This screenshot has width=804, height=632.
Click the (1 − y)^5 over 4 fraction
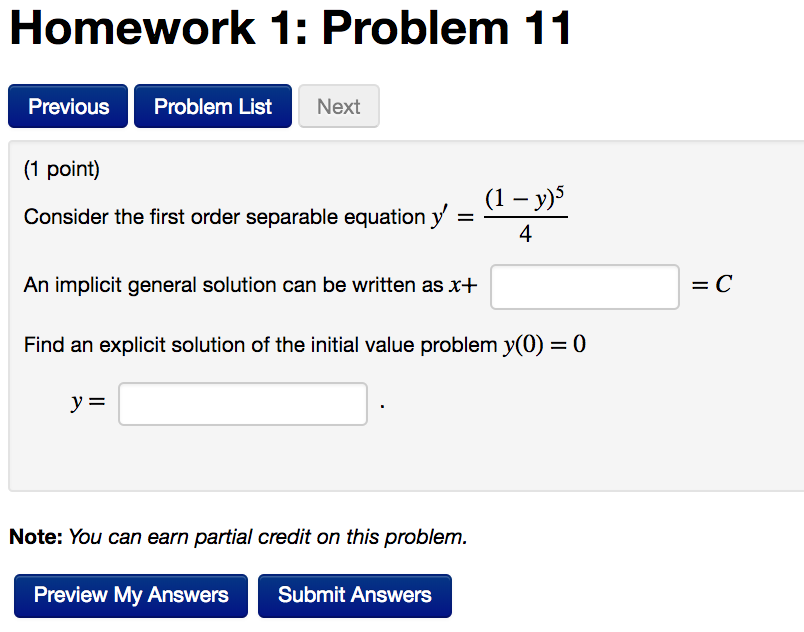525,216
